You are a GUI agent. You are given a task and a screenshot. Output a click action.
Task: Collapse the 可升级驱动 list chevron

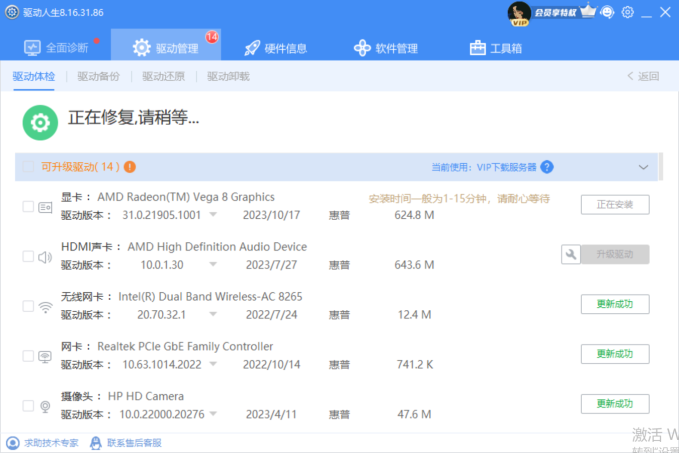coord(643,167)
